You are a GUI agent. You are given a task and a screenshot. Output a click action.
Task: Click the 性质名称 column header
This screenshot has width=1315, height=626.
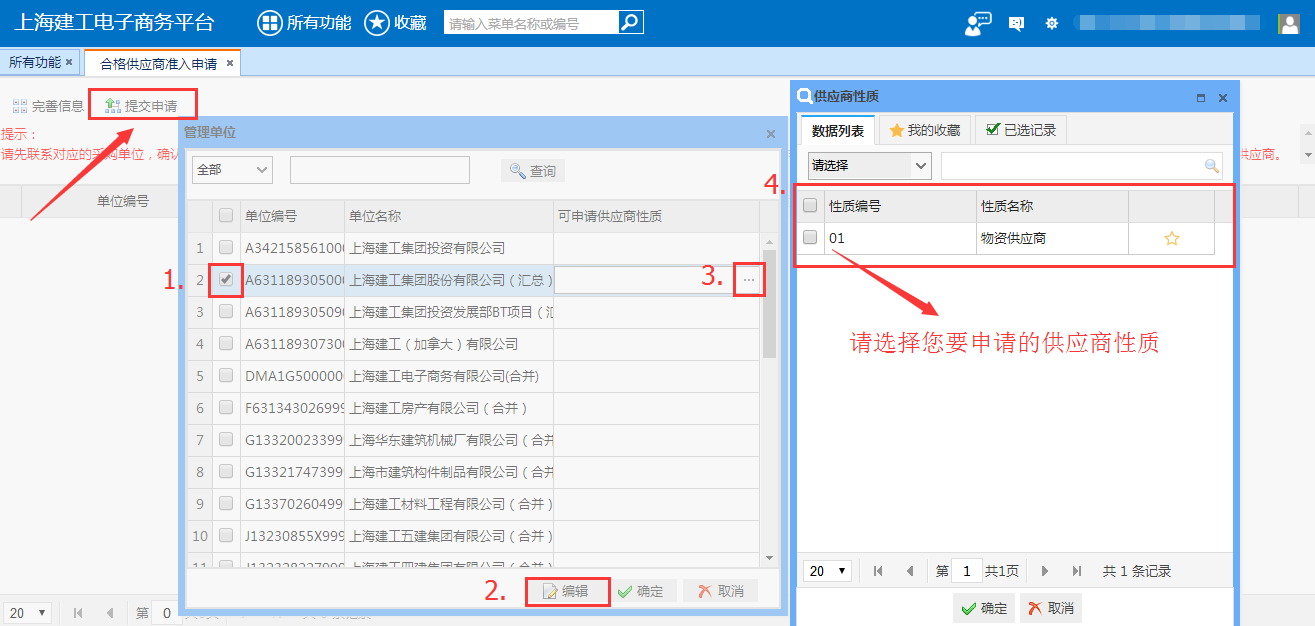pyautogui.click(x=1054, y=206)
